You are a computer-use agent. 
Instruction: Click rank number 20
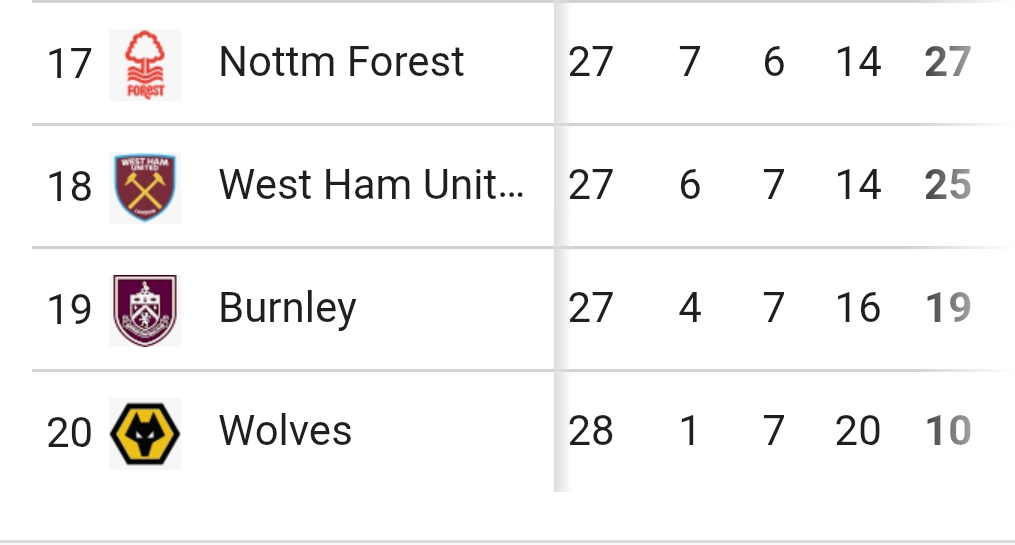click(x=69, y=433)
